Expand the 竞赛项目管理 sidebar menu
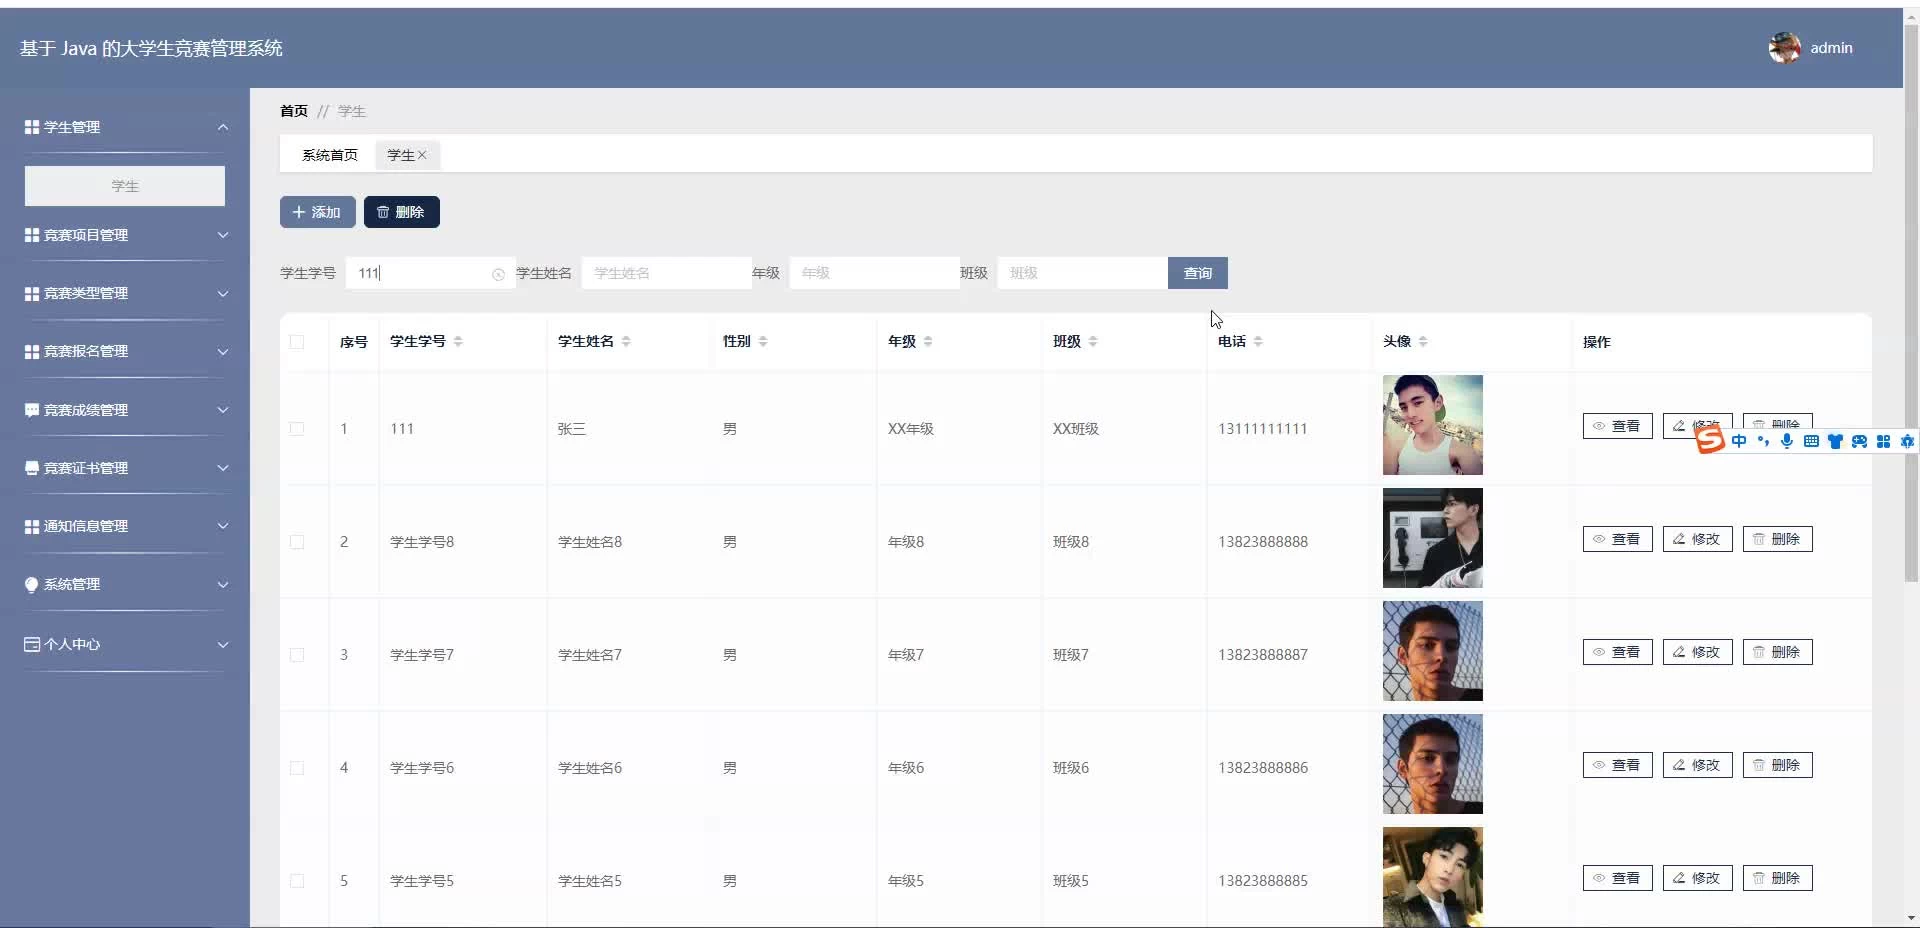This screenshot has width=1920, height=928. pyautogui.click(x=125, y=235)
